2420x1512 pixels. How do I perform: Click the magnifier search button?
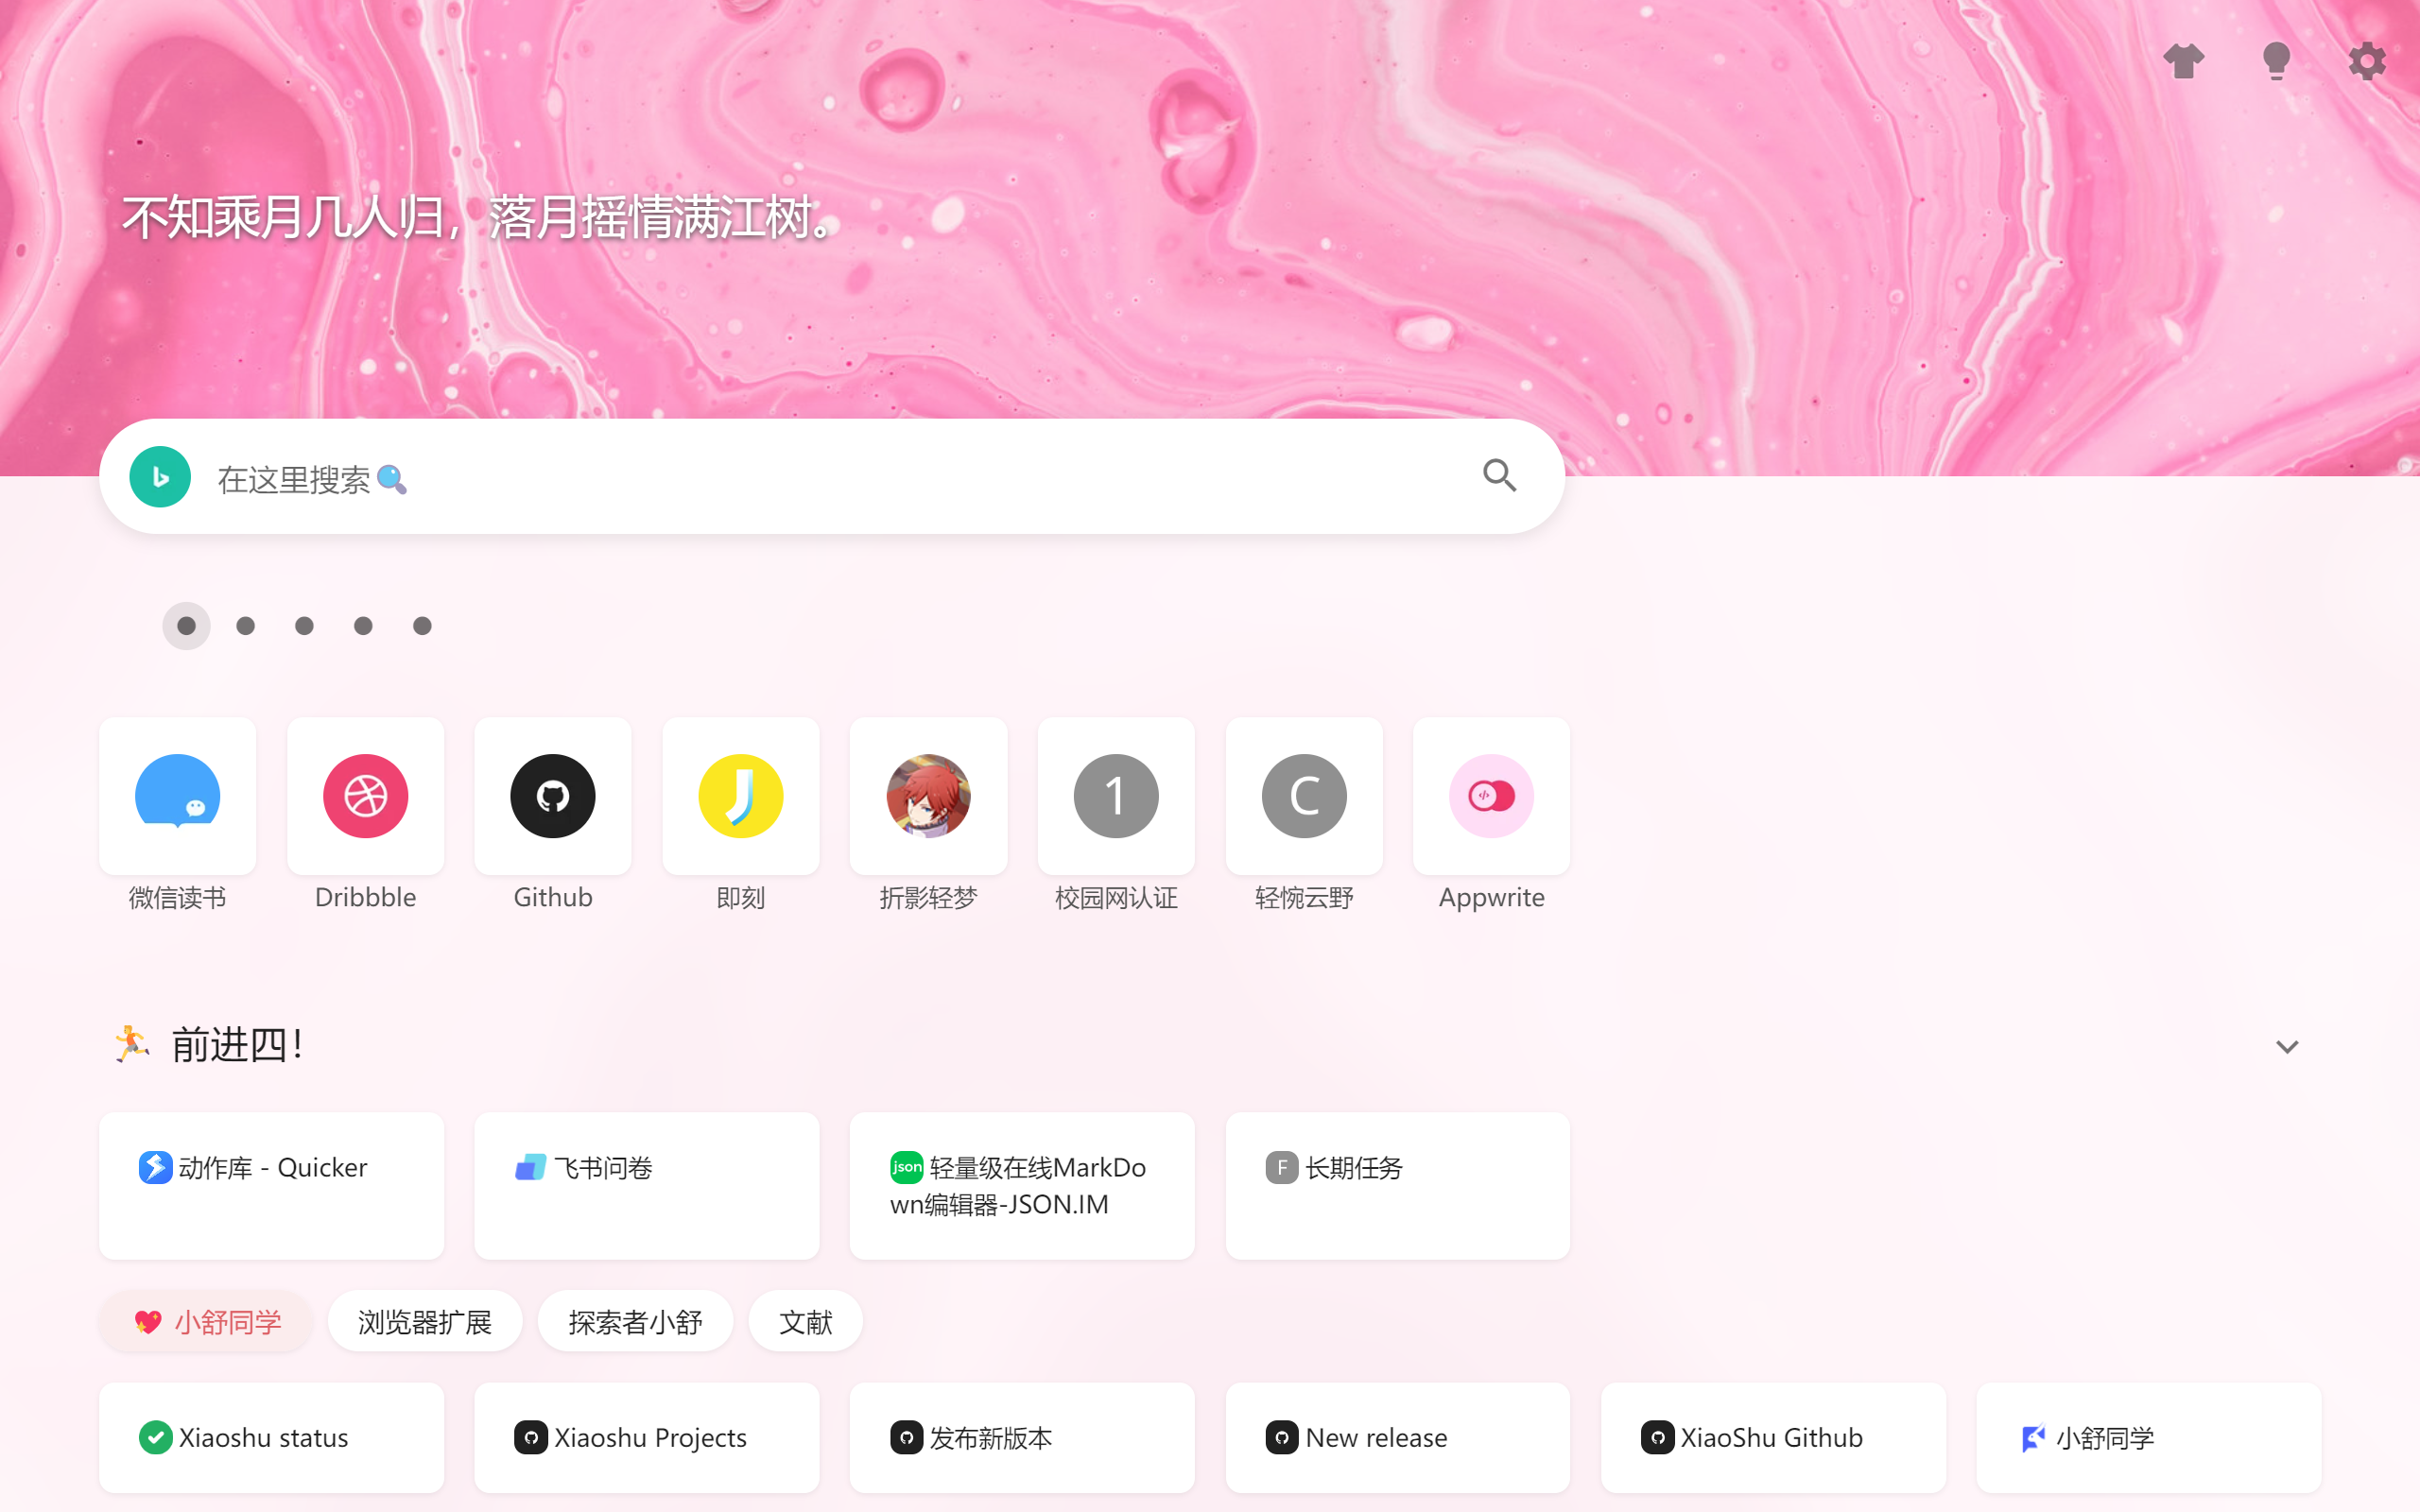click(x=1499, y=476)
